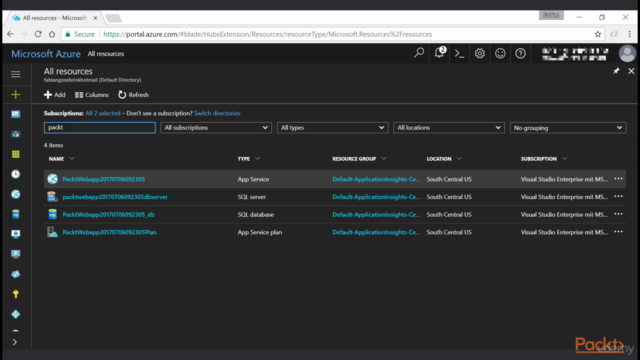
Task: Open packtwebapp20170706092305dbserver SQL server
Action: tap(115, 197)
